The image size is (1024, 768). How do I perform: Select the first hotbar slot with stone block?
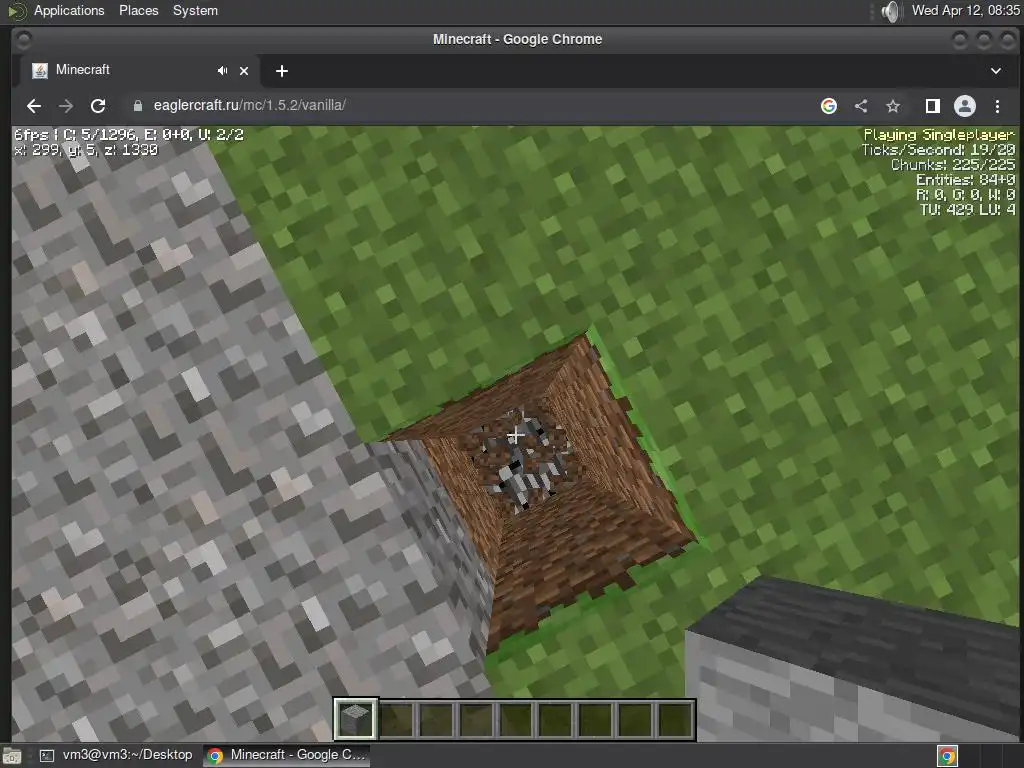click(355, 719)
